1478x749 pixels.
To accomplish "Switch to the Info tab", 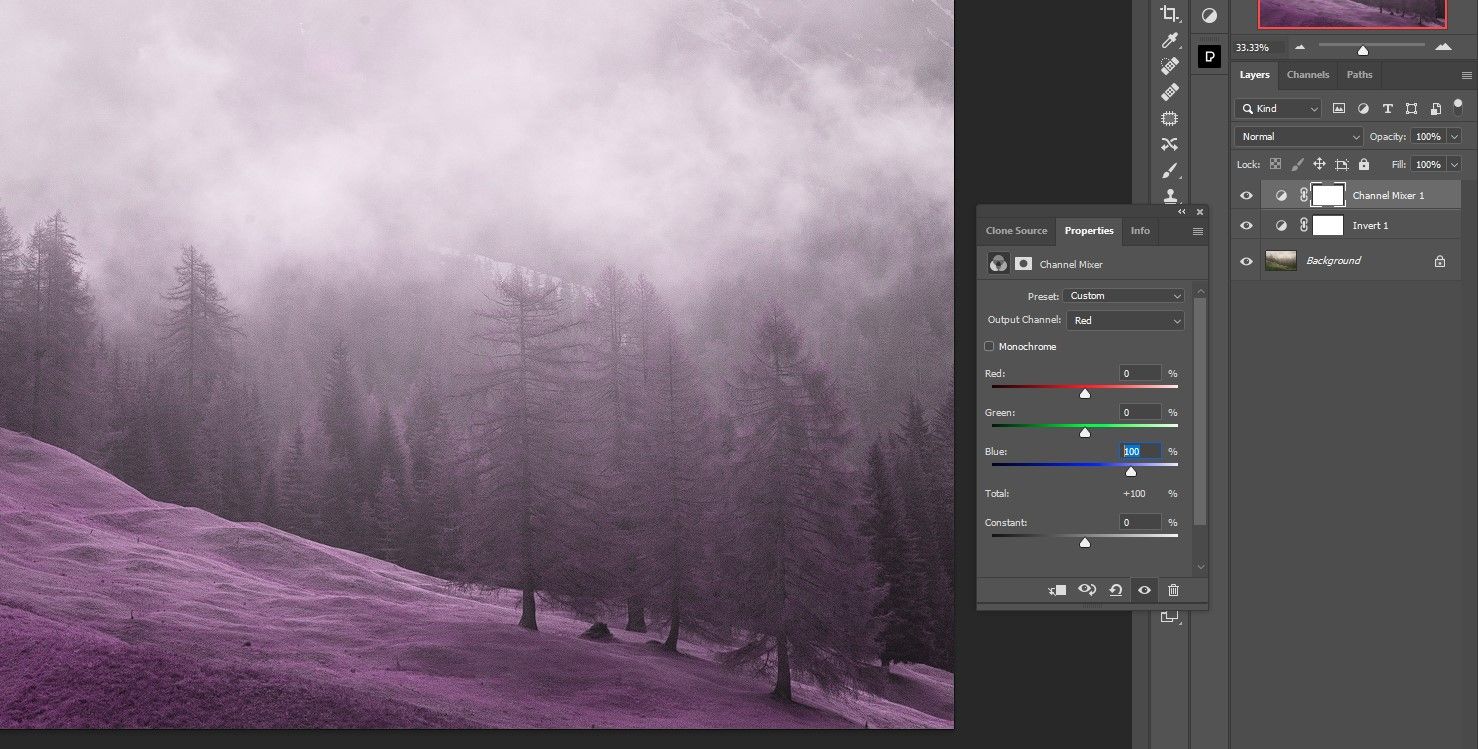I will (x=1140, y=231).
